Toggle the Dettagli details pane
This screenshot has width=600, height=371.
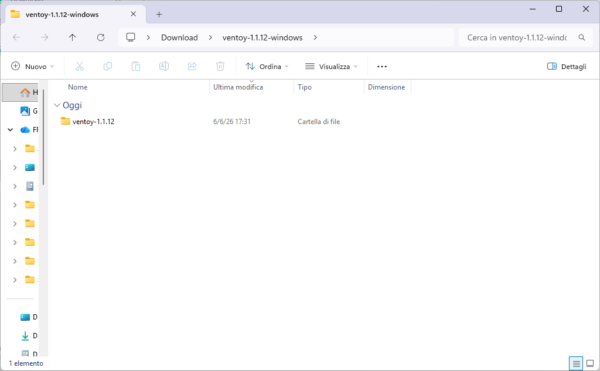coord(567,67)
